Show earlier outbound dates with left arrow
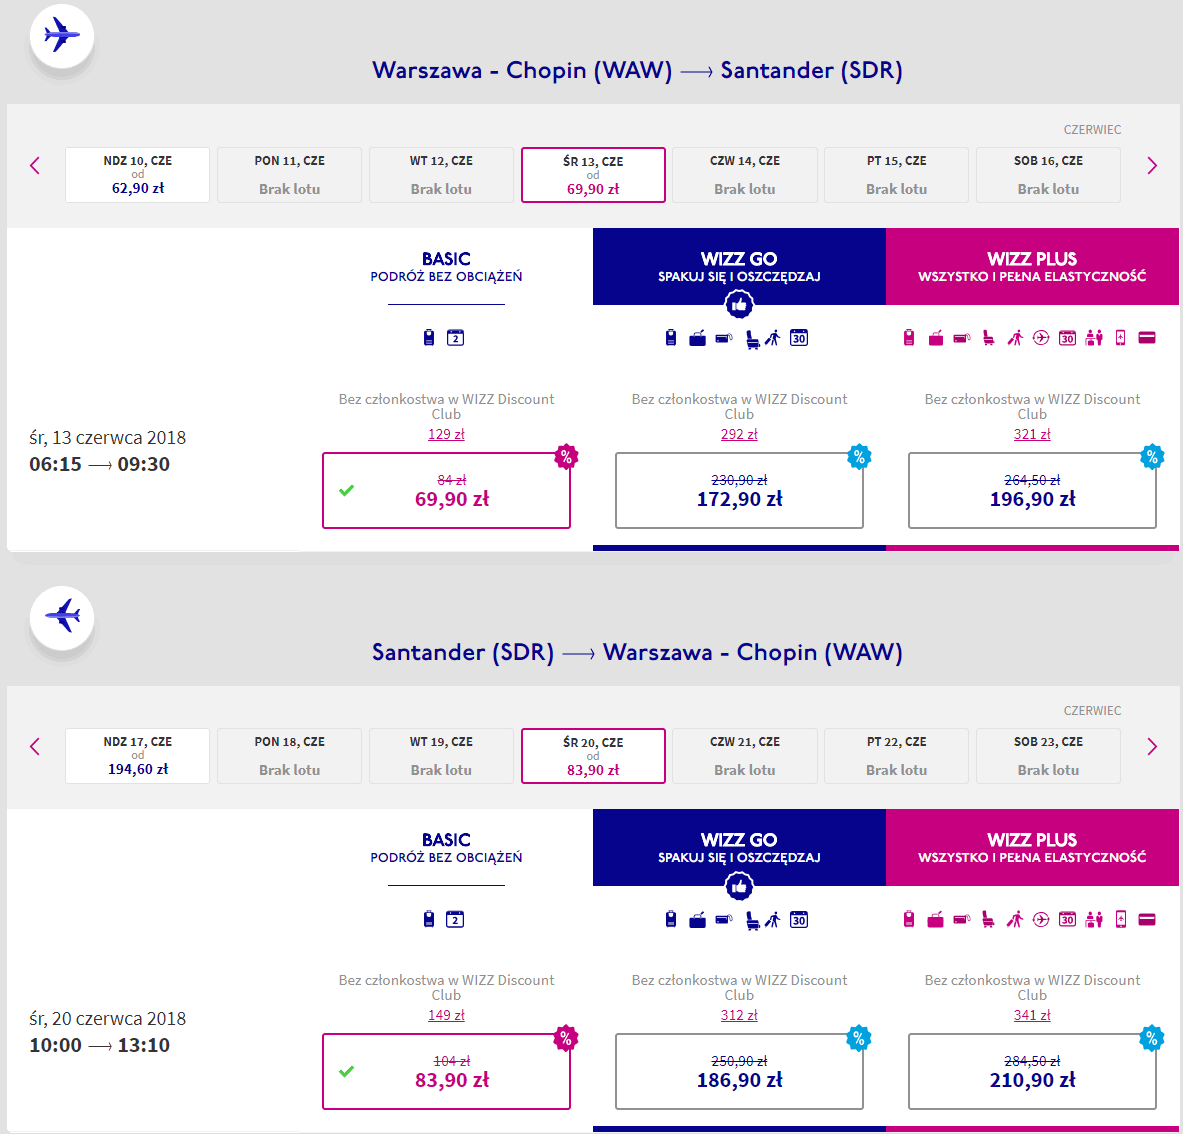The width and height of the screenshot is (1183, 1134). 35,165
